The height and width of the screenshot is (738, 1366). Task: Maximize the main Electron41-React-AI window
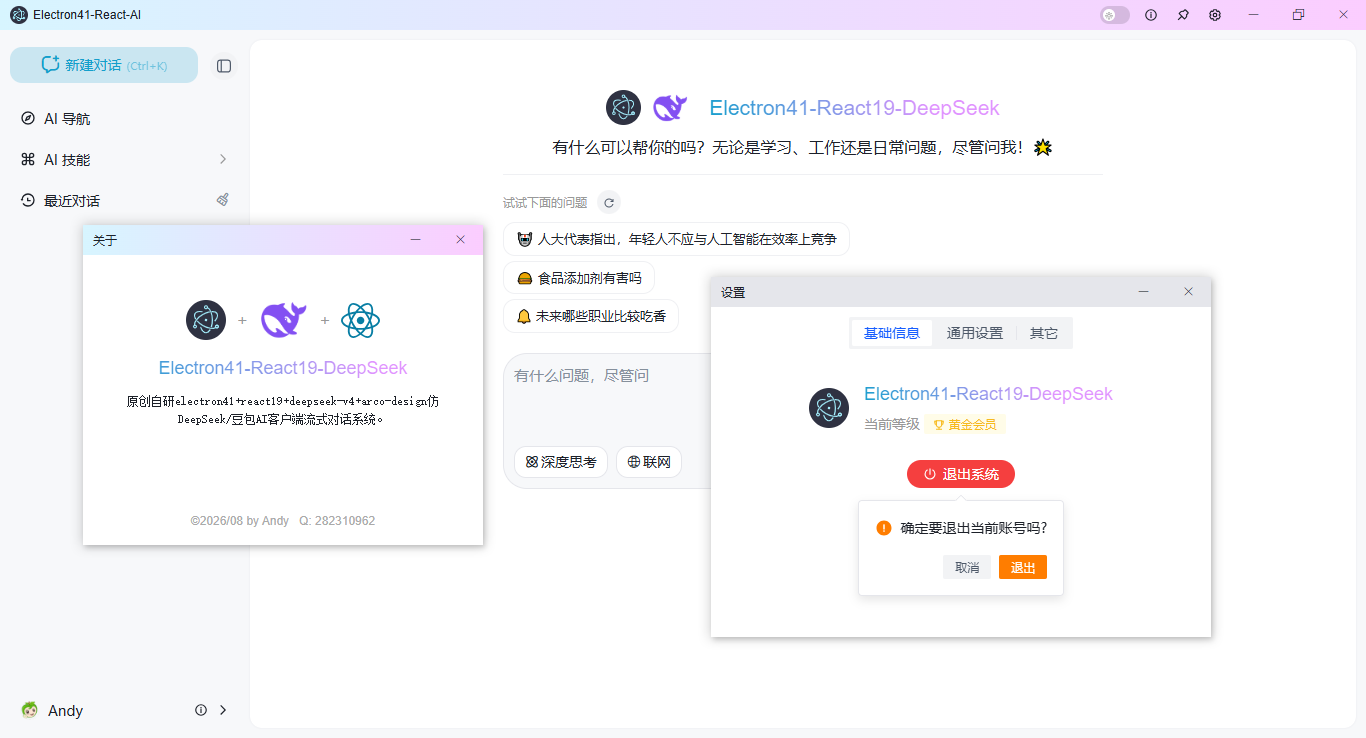(1298, 15)
